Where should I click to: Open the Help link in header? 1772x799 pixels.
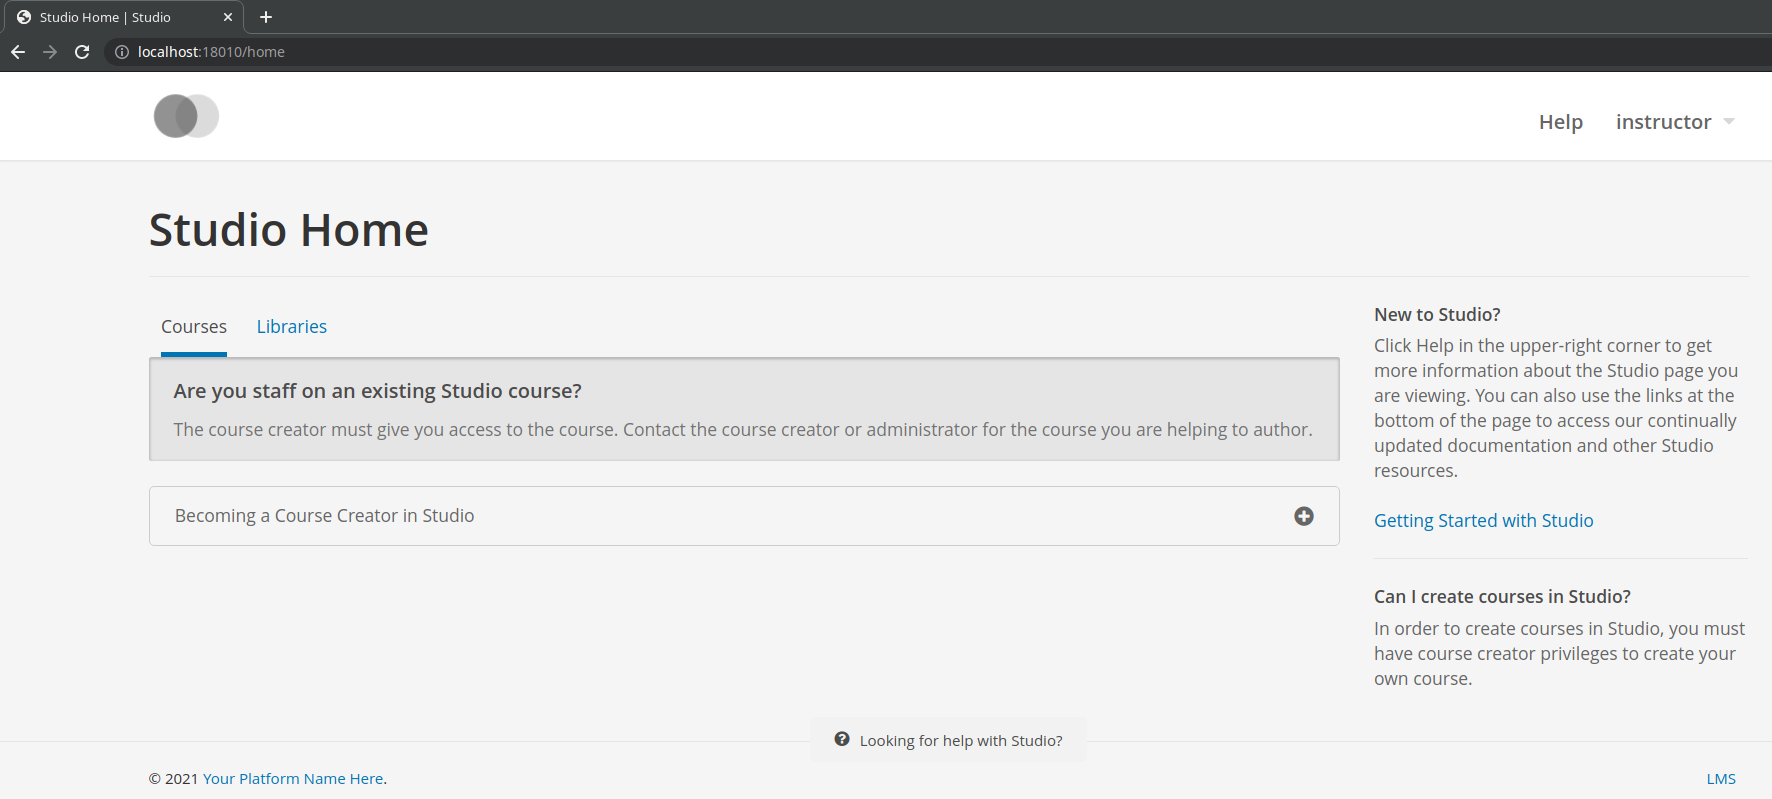1561,122
